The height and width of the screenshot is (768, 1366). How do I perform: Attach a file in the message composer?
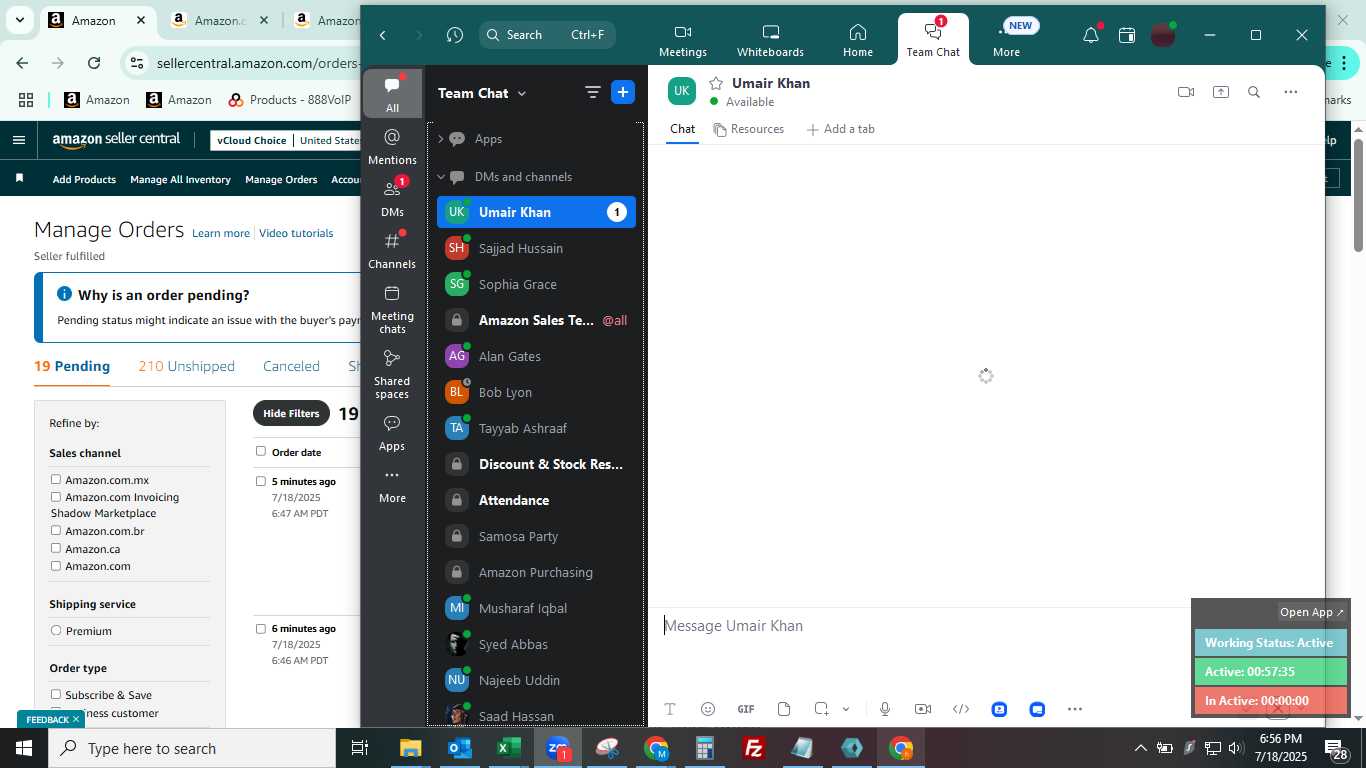(784, 709)
